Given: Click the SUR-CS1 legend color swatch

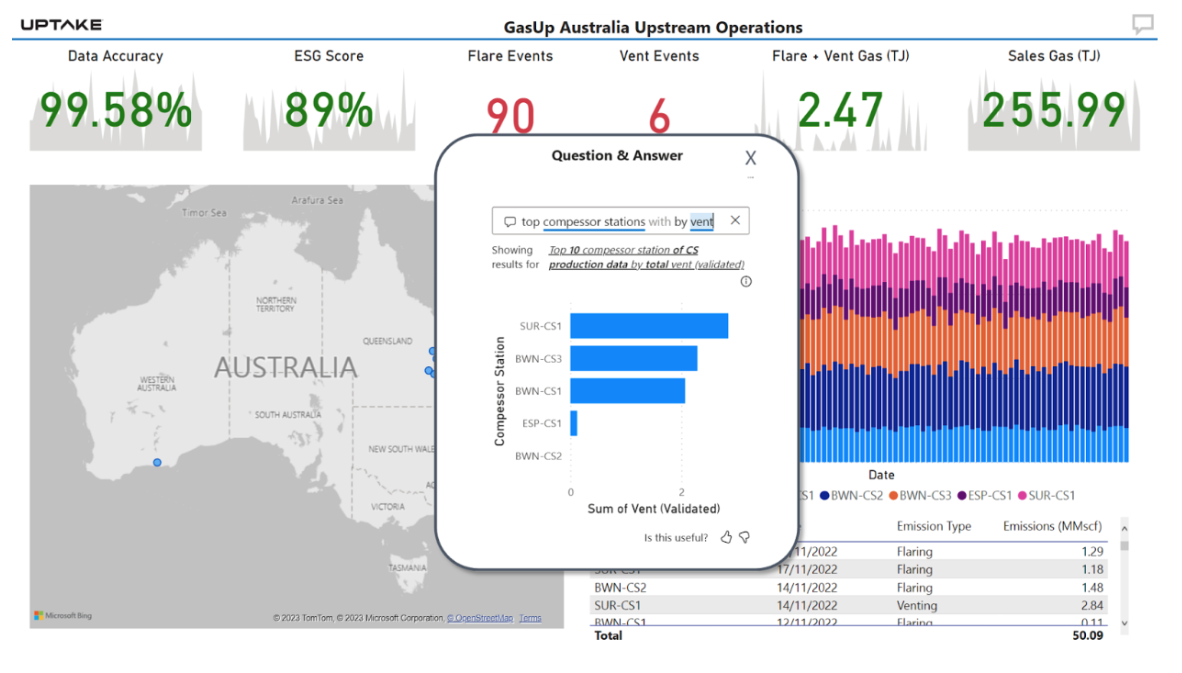Looking at the screenshot, I should 1022,496.
